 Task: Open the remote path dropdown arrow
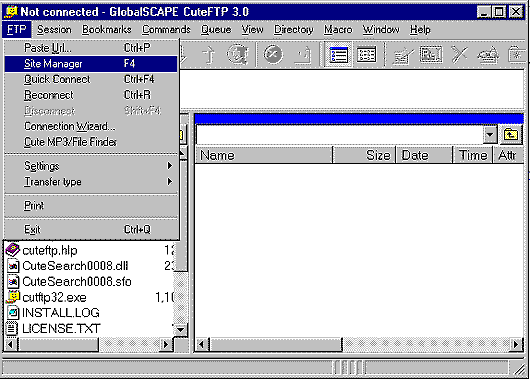[490, 135]
